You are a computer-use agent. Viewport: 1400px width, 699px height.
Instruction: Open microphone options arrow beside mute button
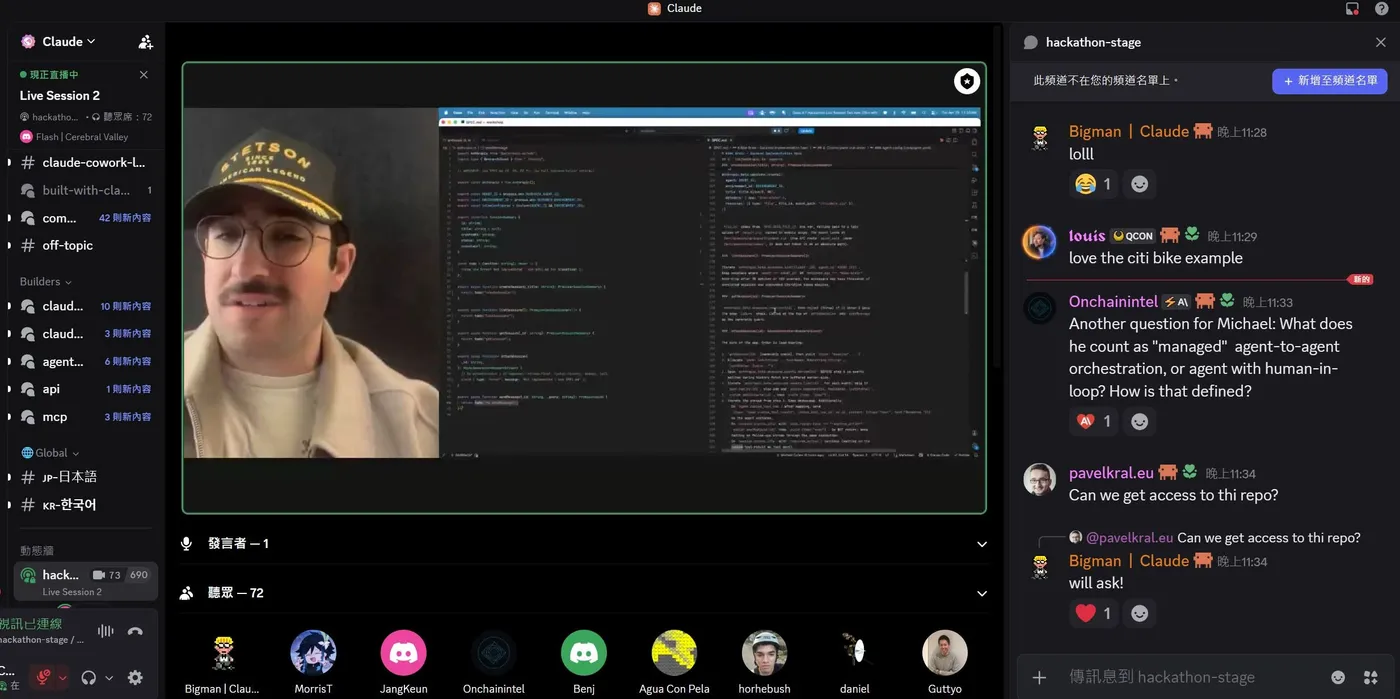(x=63, y=677)
